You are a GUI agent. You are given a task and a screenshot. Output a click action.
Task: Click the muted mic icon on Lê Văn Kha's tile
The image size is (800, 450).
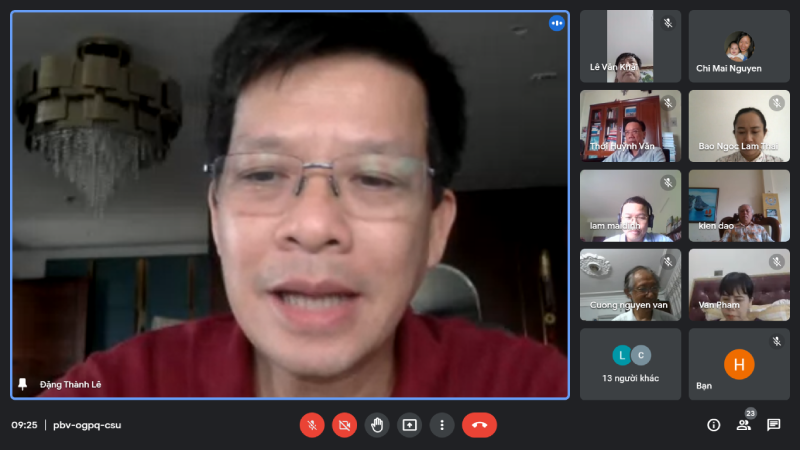[668, 23]
